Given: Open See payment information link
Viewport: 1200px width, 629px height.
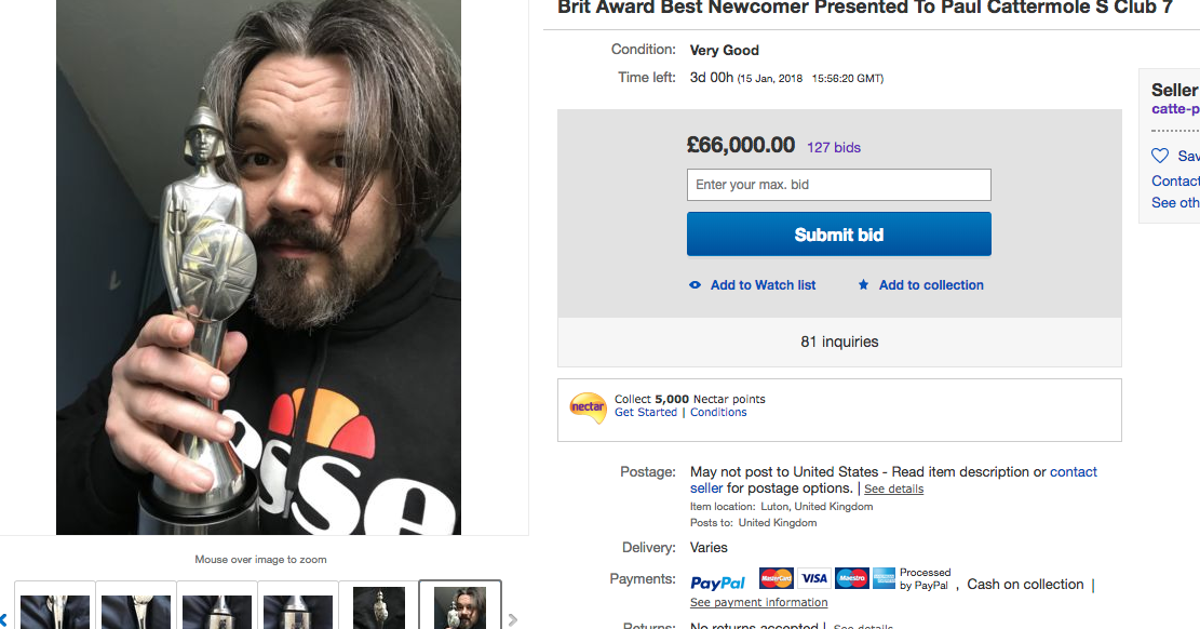Looking at the screenshot, I should (758, 601).
